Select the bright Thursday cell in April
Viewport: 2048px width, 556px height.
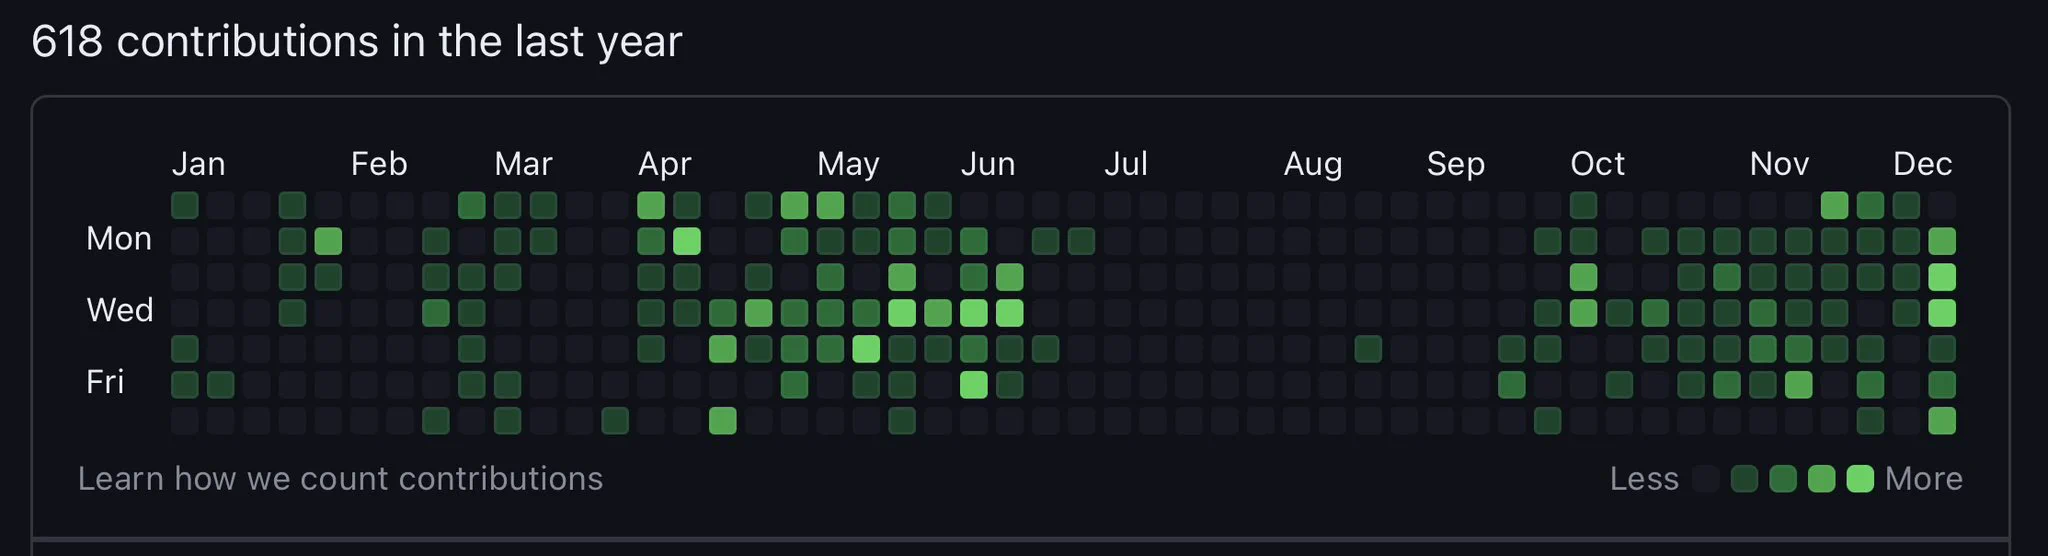[x=723, y=349]
